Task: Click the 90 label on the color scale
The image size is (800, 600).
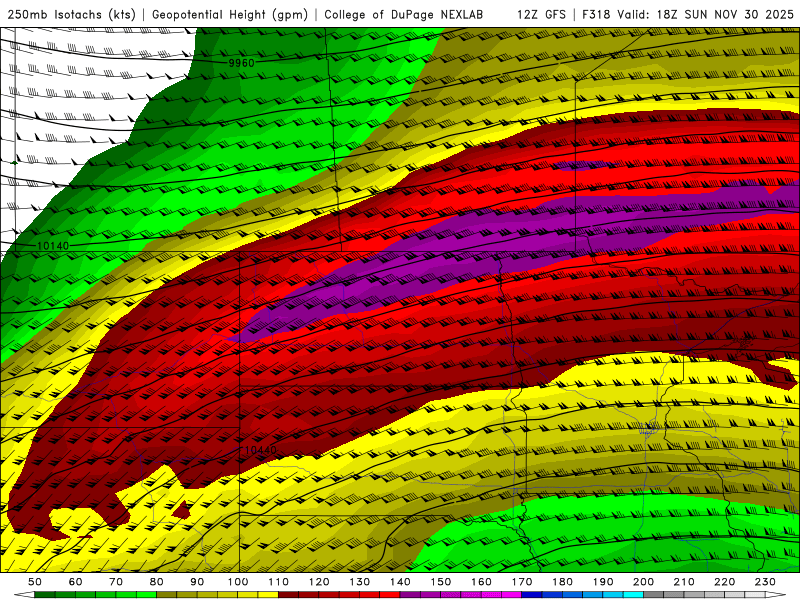Action: (197, 582)
